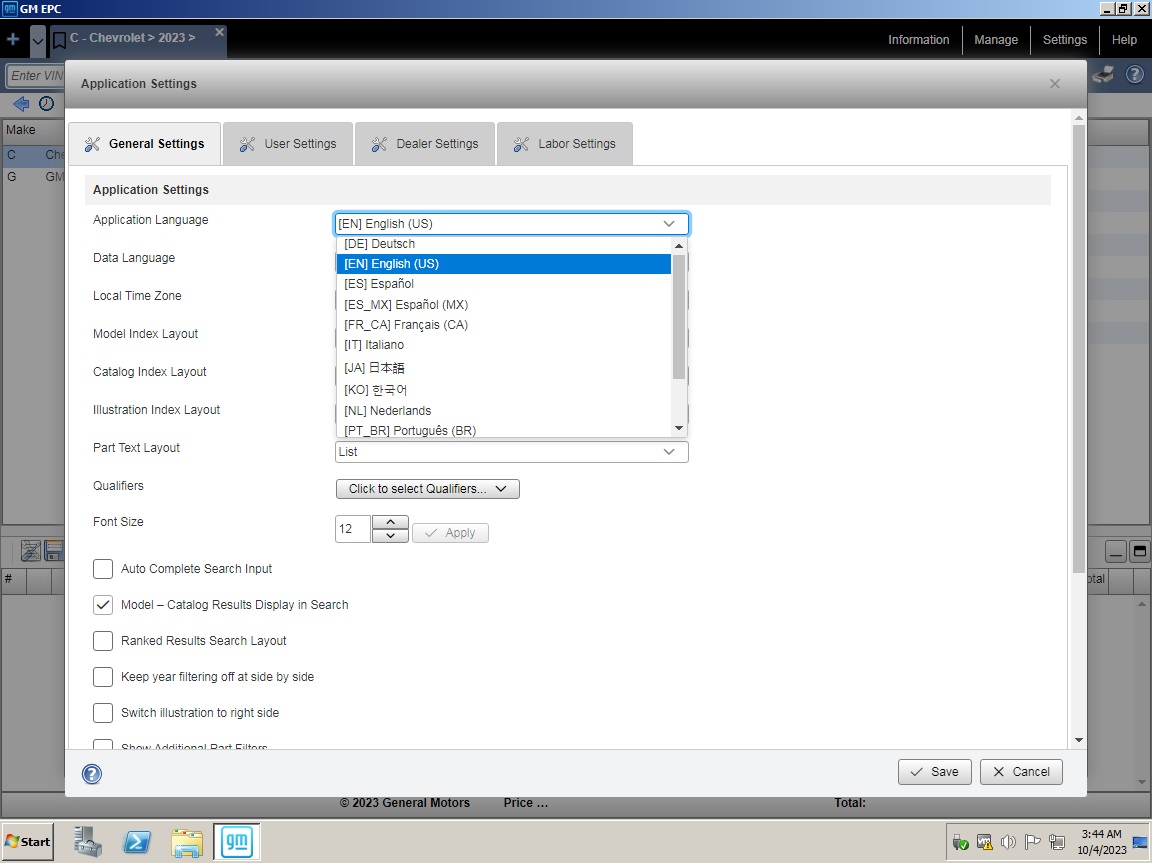The width and height of the screenshot is (1152, 863).
Task: Choose [NL] Nederlands language option
Action: (x=504, y=411)
